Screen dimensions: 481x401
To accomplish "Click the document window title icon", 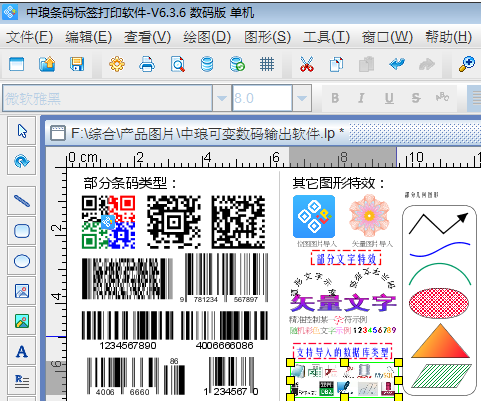I will [58, 133].
